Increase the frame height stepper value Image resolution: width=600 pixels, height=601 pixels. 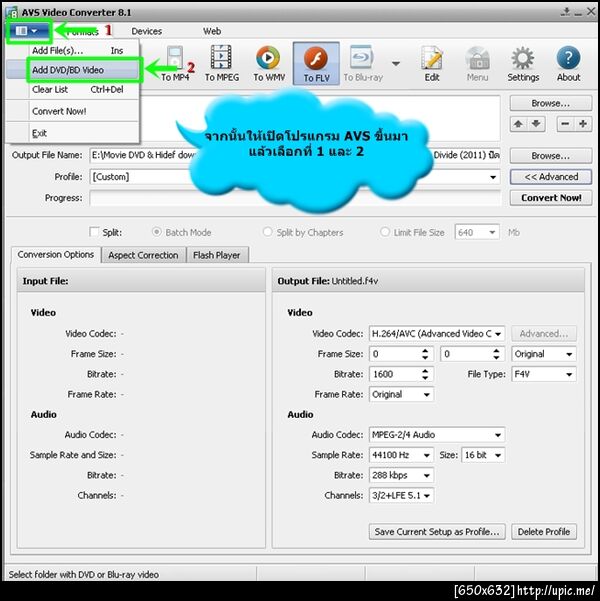click(x=496, y=351)
